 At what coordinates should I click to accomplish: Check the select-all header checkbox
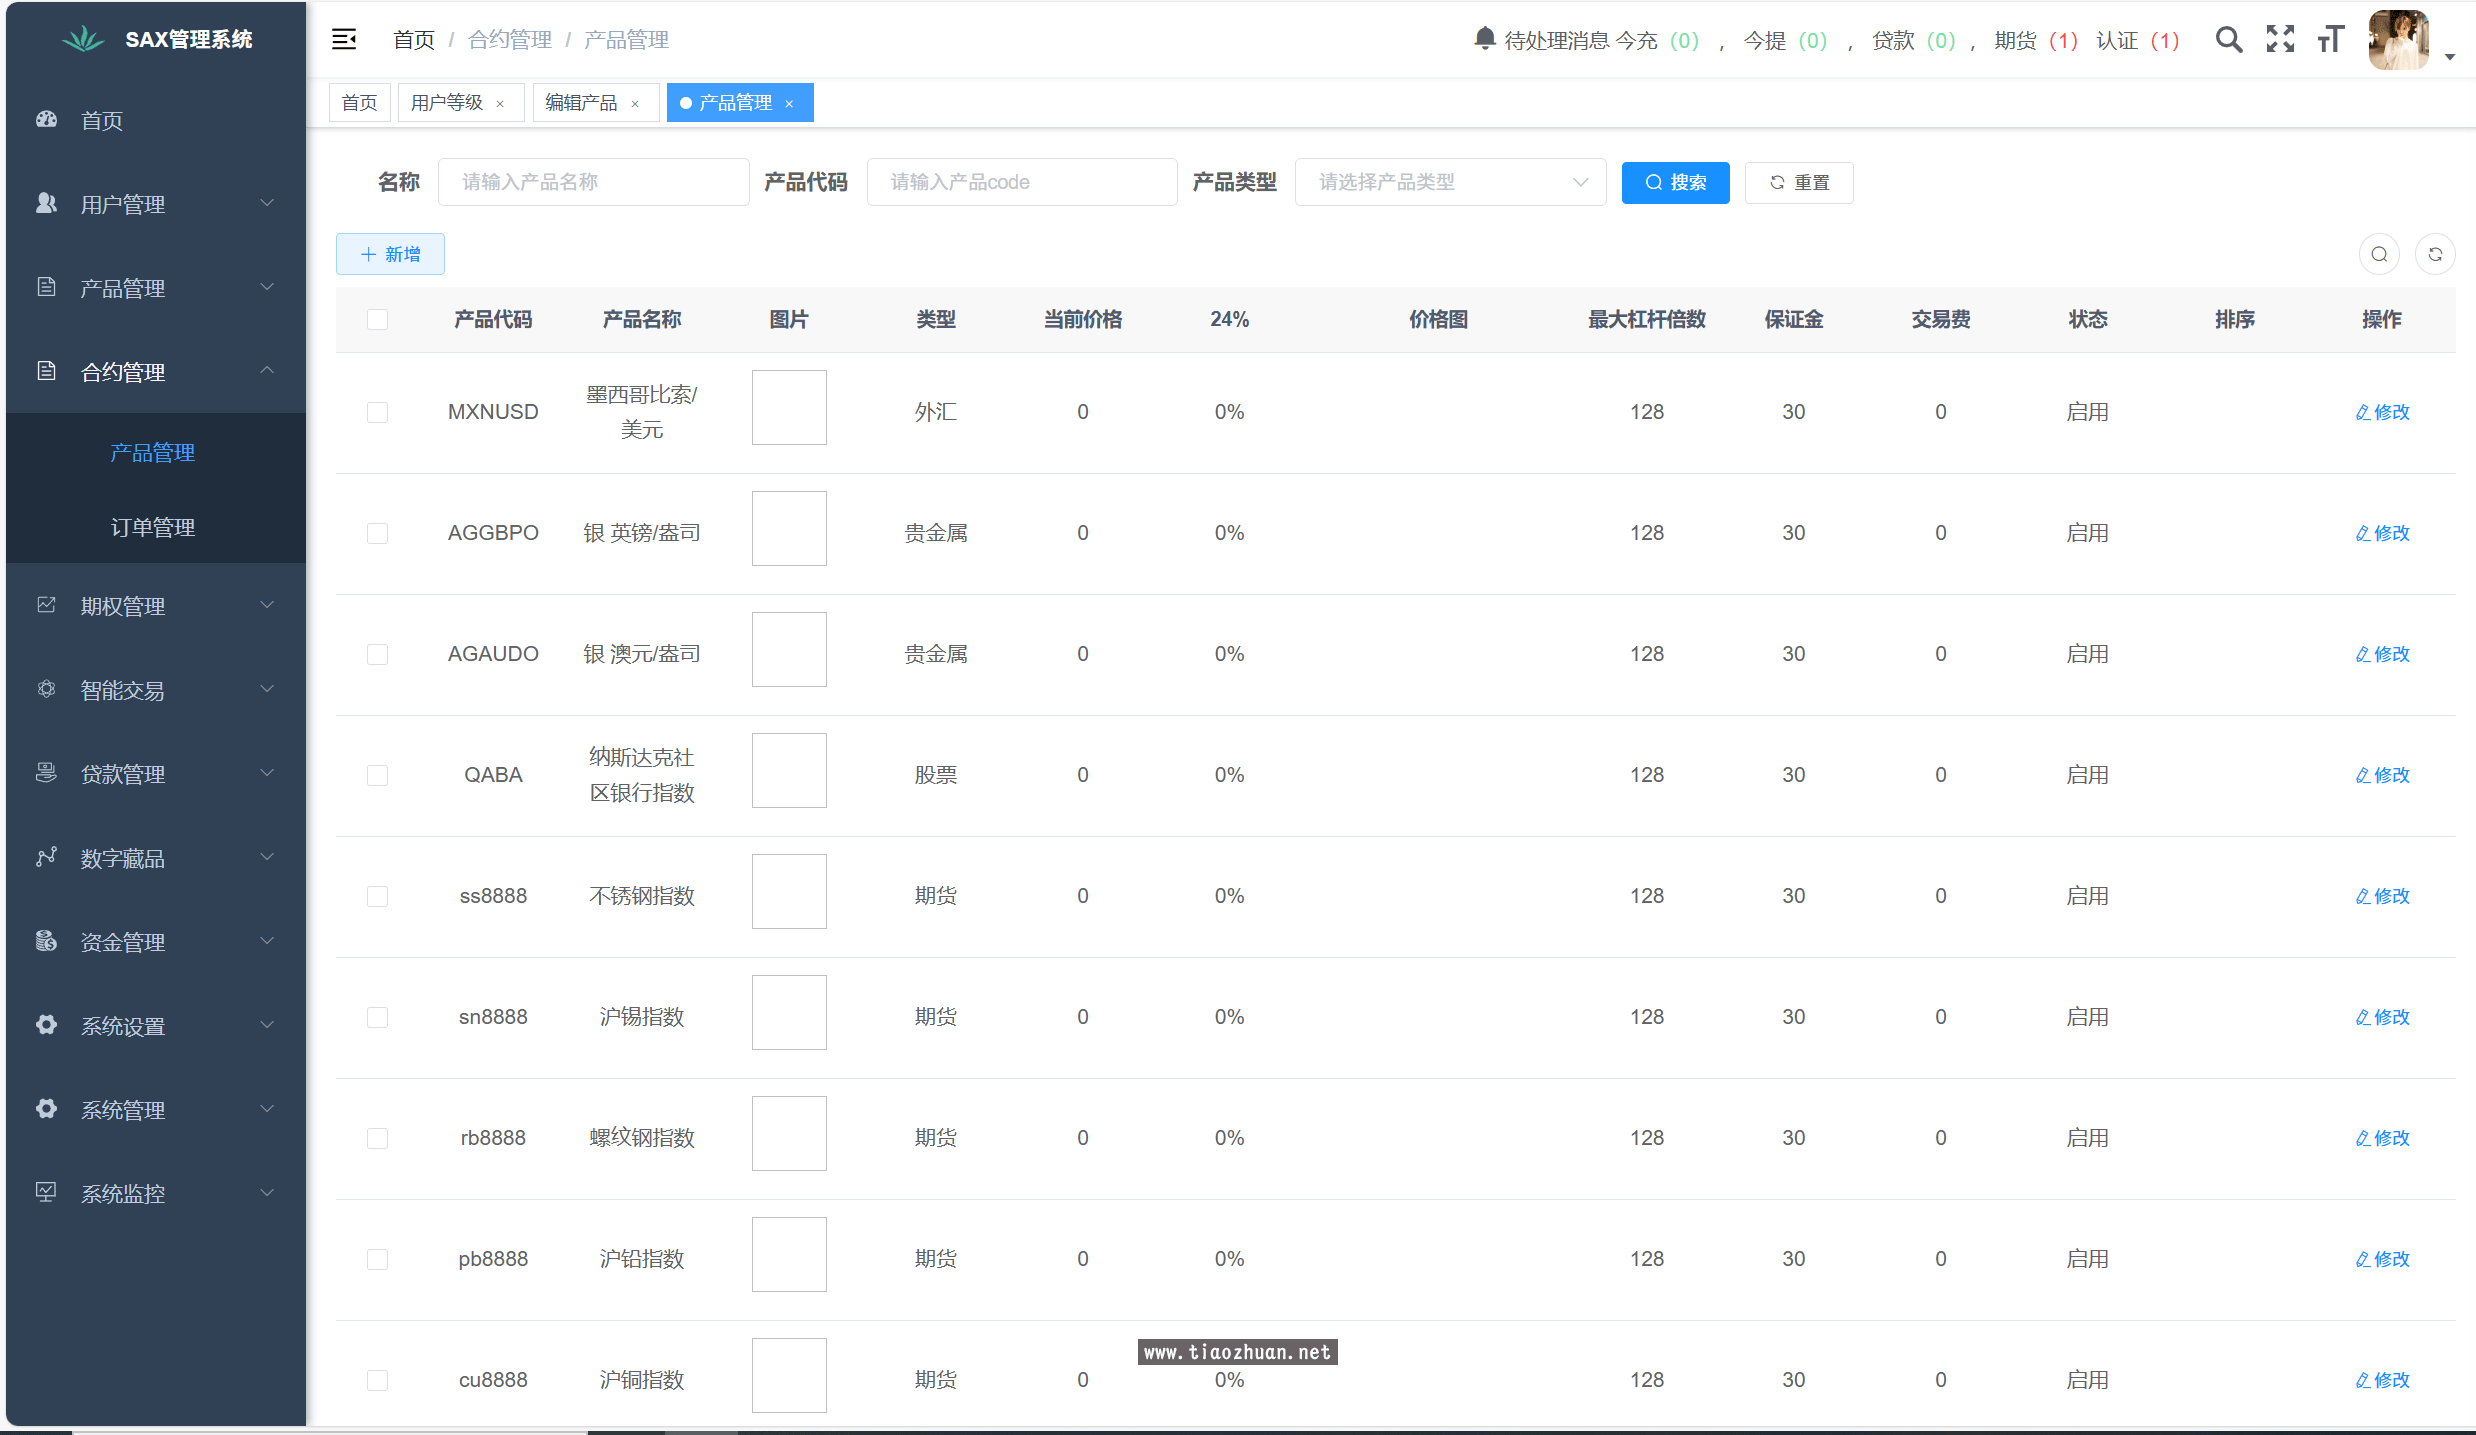pos(377,320)
